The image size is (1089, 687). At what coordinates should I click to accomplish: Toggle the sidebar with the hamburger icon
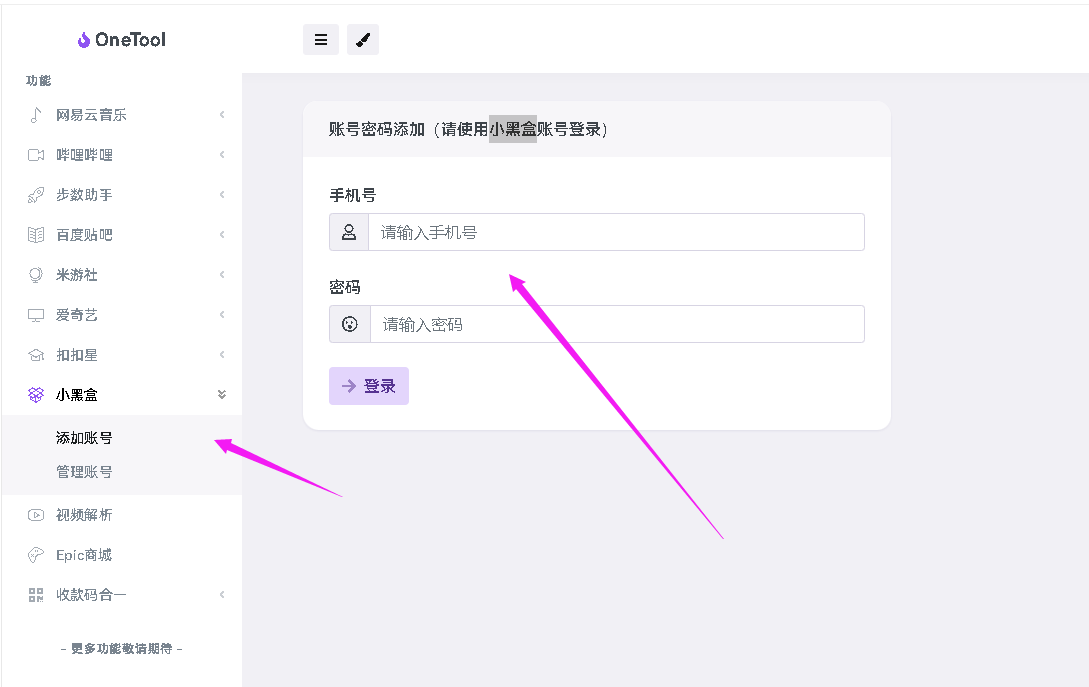click(x=321, y=40)
